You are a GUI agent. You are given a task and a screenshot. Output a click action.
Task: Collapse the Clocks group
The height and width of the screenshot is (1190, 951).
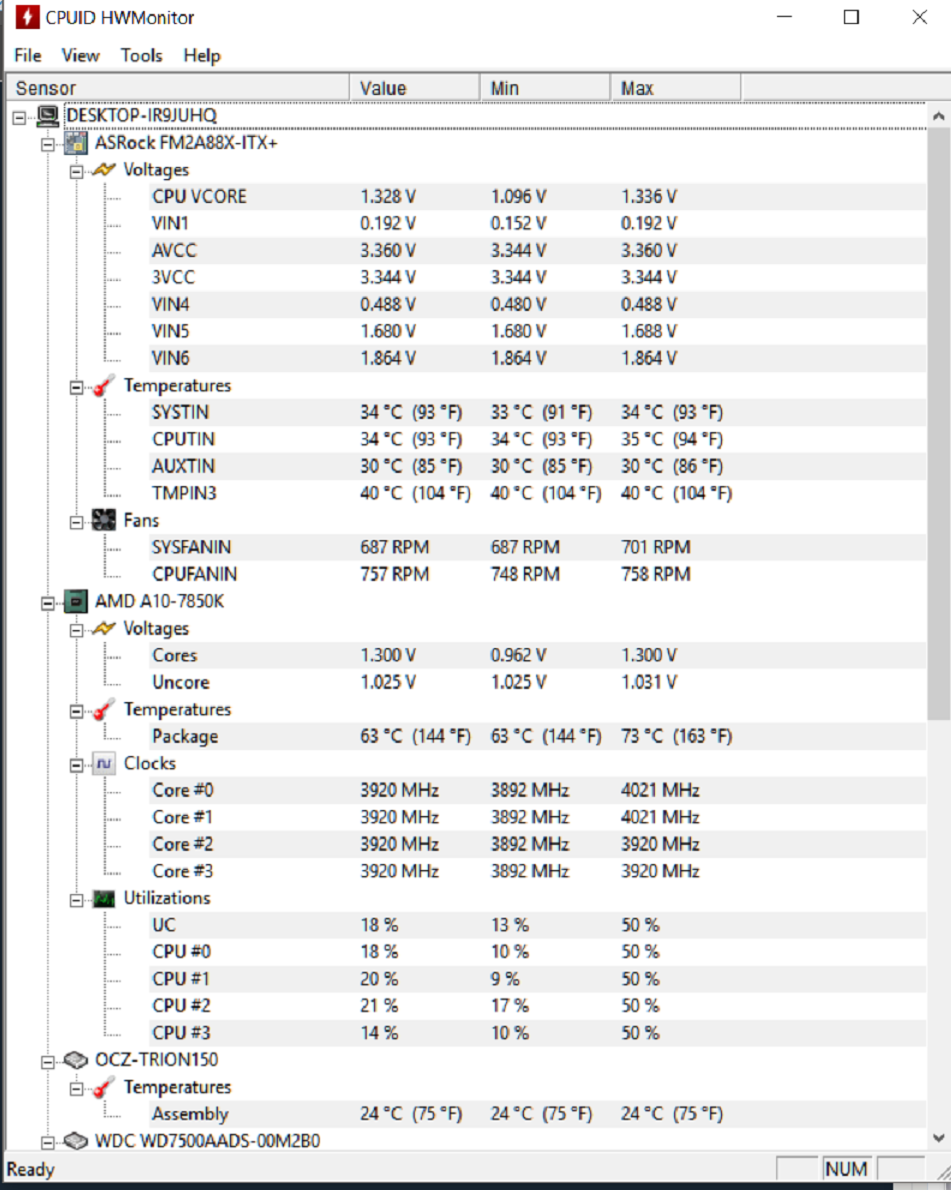click(x=76, y=765)
